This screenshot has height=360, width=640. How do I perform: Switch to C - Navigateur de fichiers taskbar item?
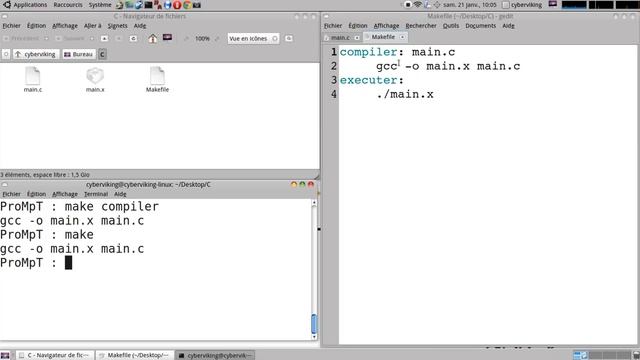point(55,356)
